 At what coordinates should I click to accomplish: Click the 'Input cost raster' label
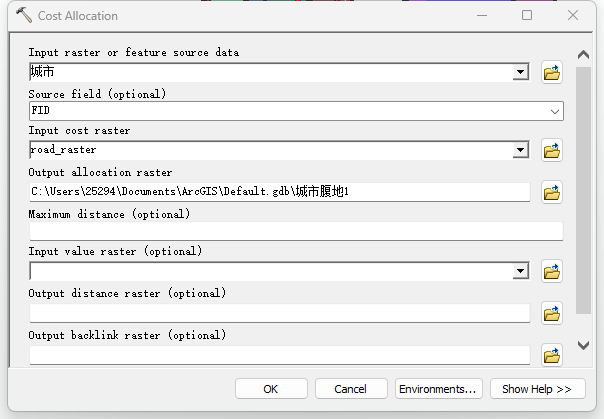[x=79, y=131]
